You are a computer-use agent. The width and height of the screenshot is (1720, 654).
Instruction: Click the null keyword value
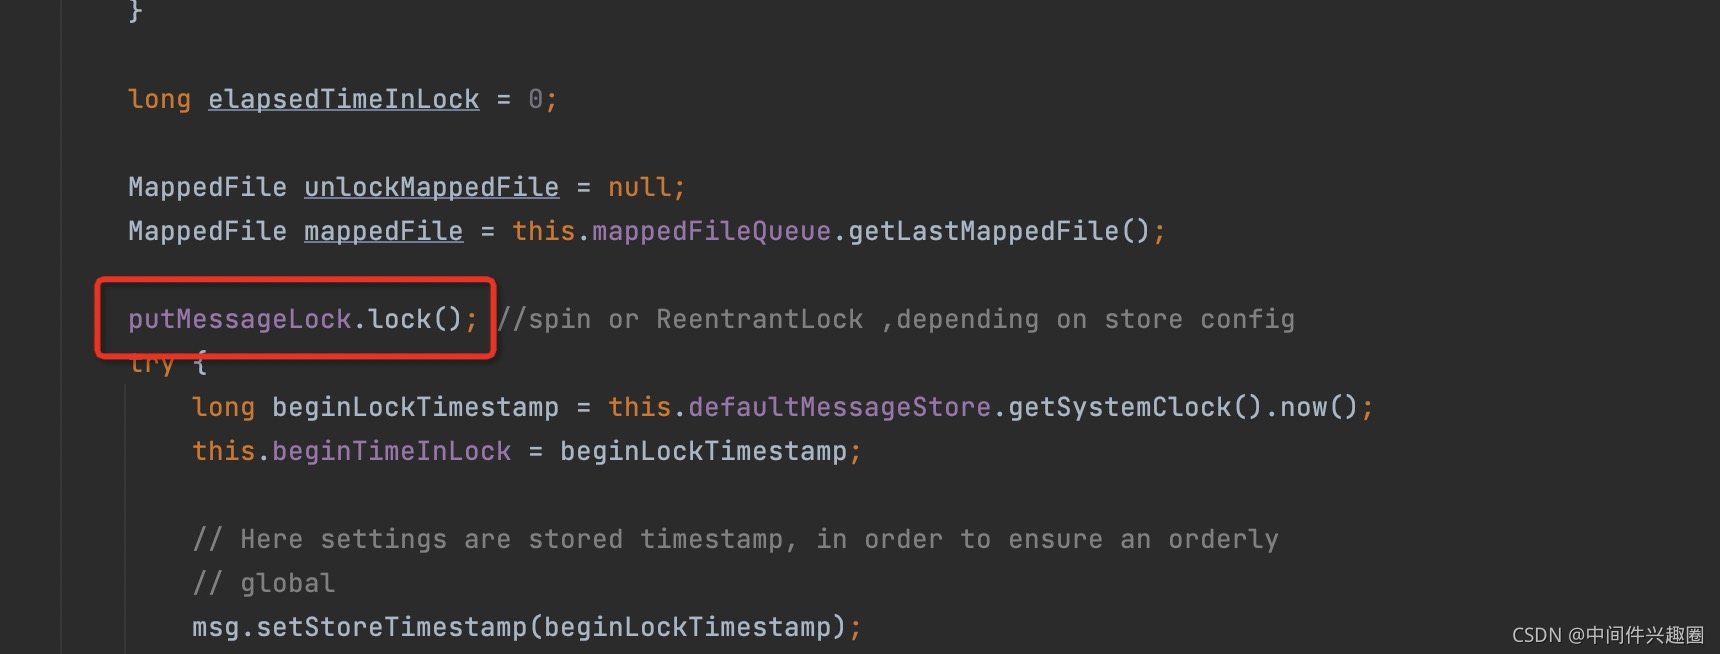[639, 187]
